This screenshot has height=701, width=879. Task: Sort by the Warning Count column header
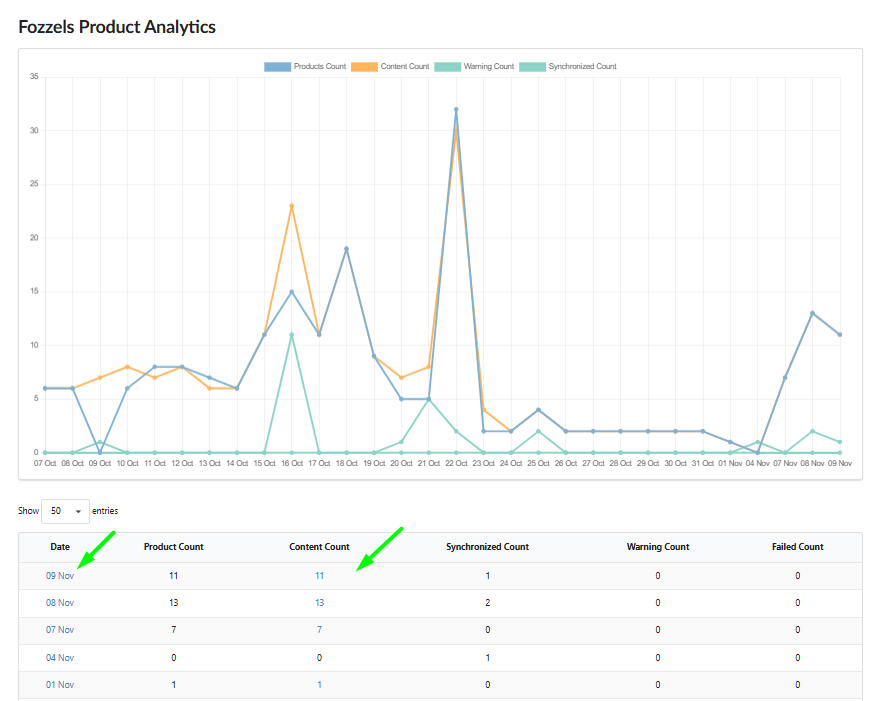[x=658, y=547]
